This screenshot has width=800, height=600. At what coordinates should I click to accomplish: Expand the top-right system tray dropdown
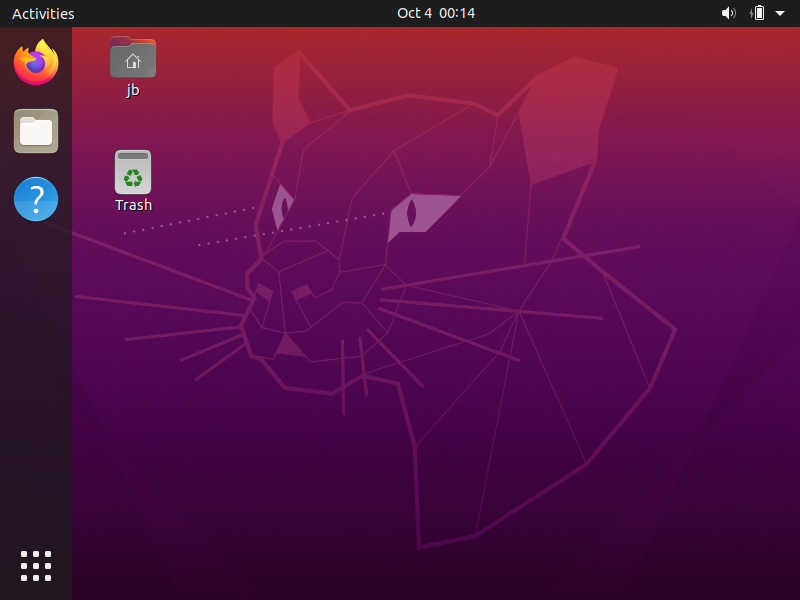pos(780,13)
